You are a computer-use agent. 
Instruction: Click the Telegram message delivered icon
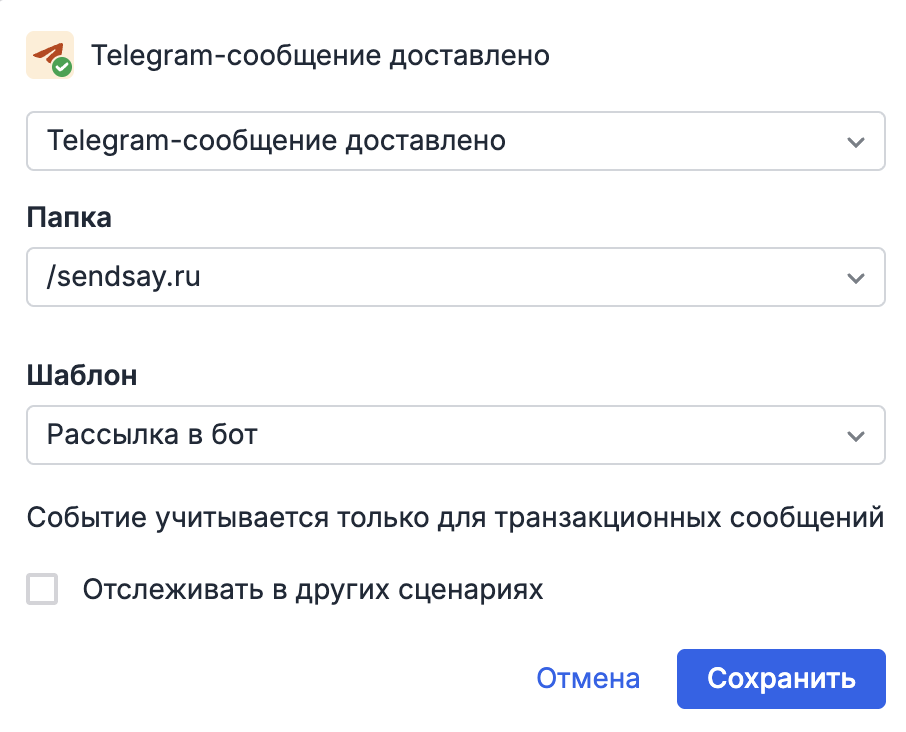pyautogui.click(x=50, y=55)
